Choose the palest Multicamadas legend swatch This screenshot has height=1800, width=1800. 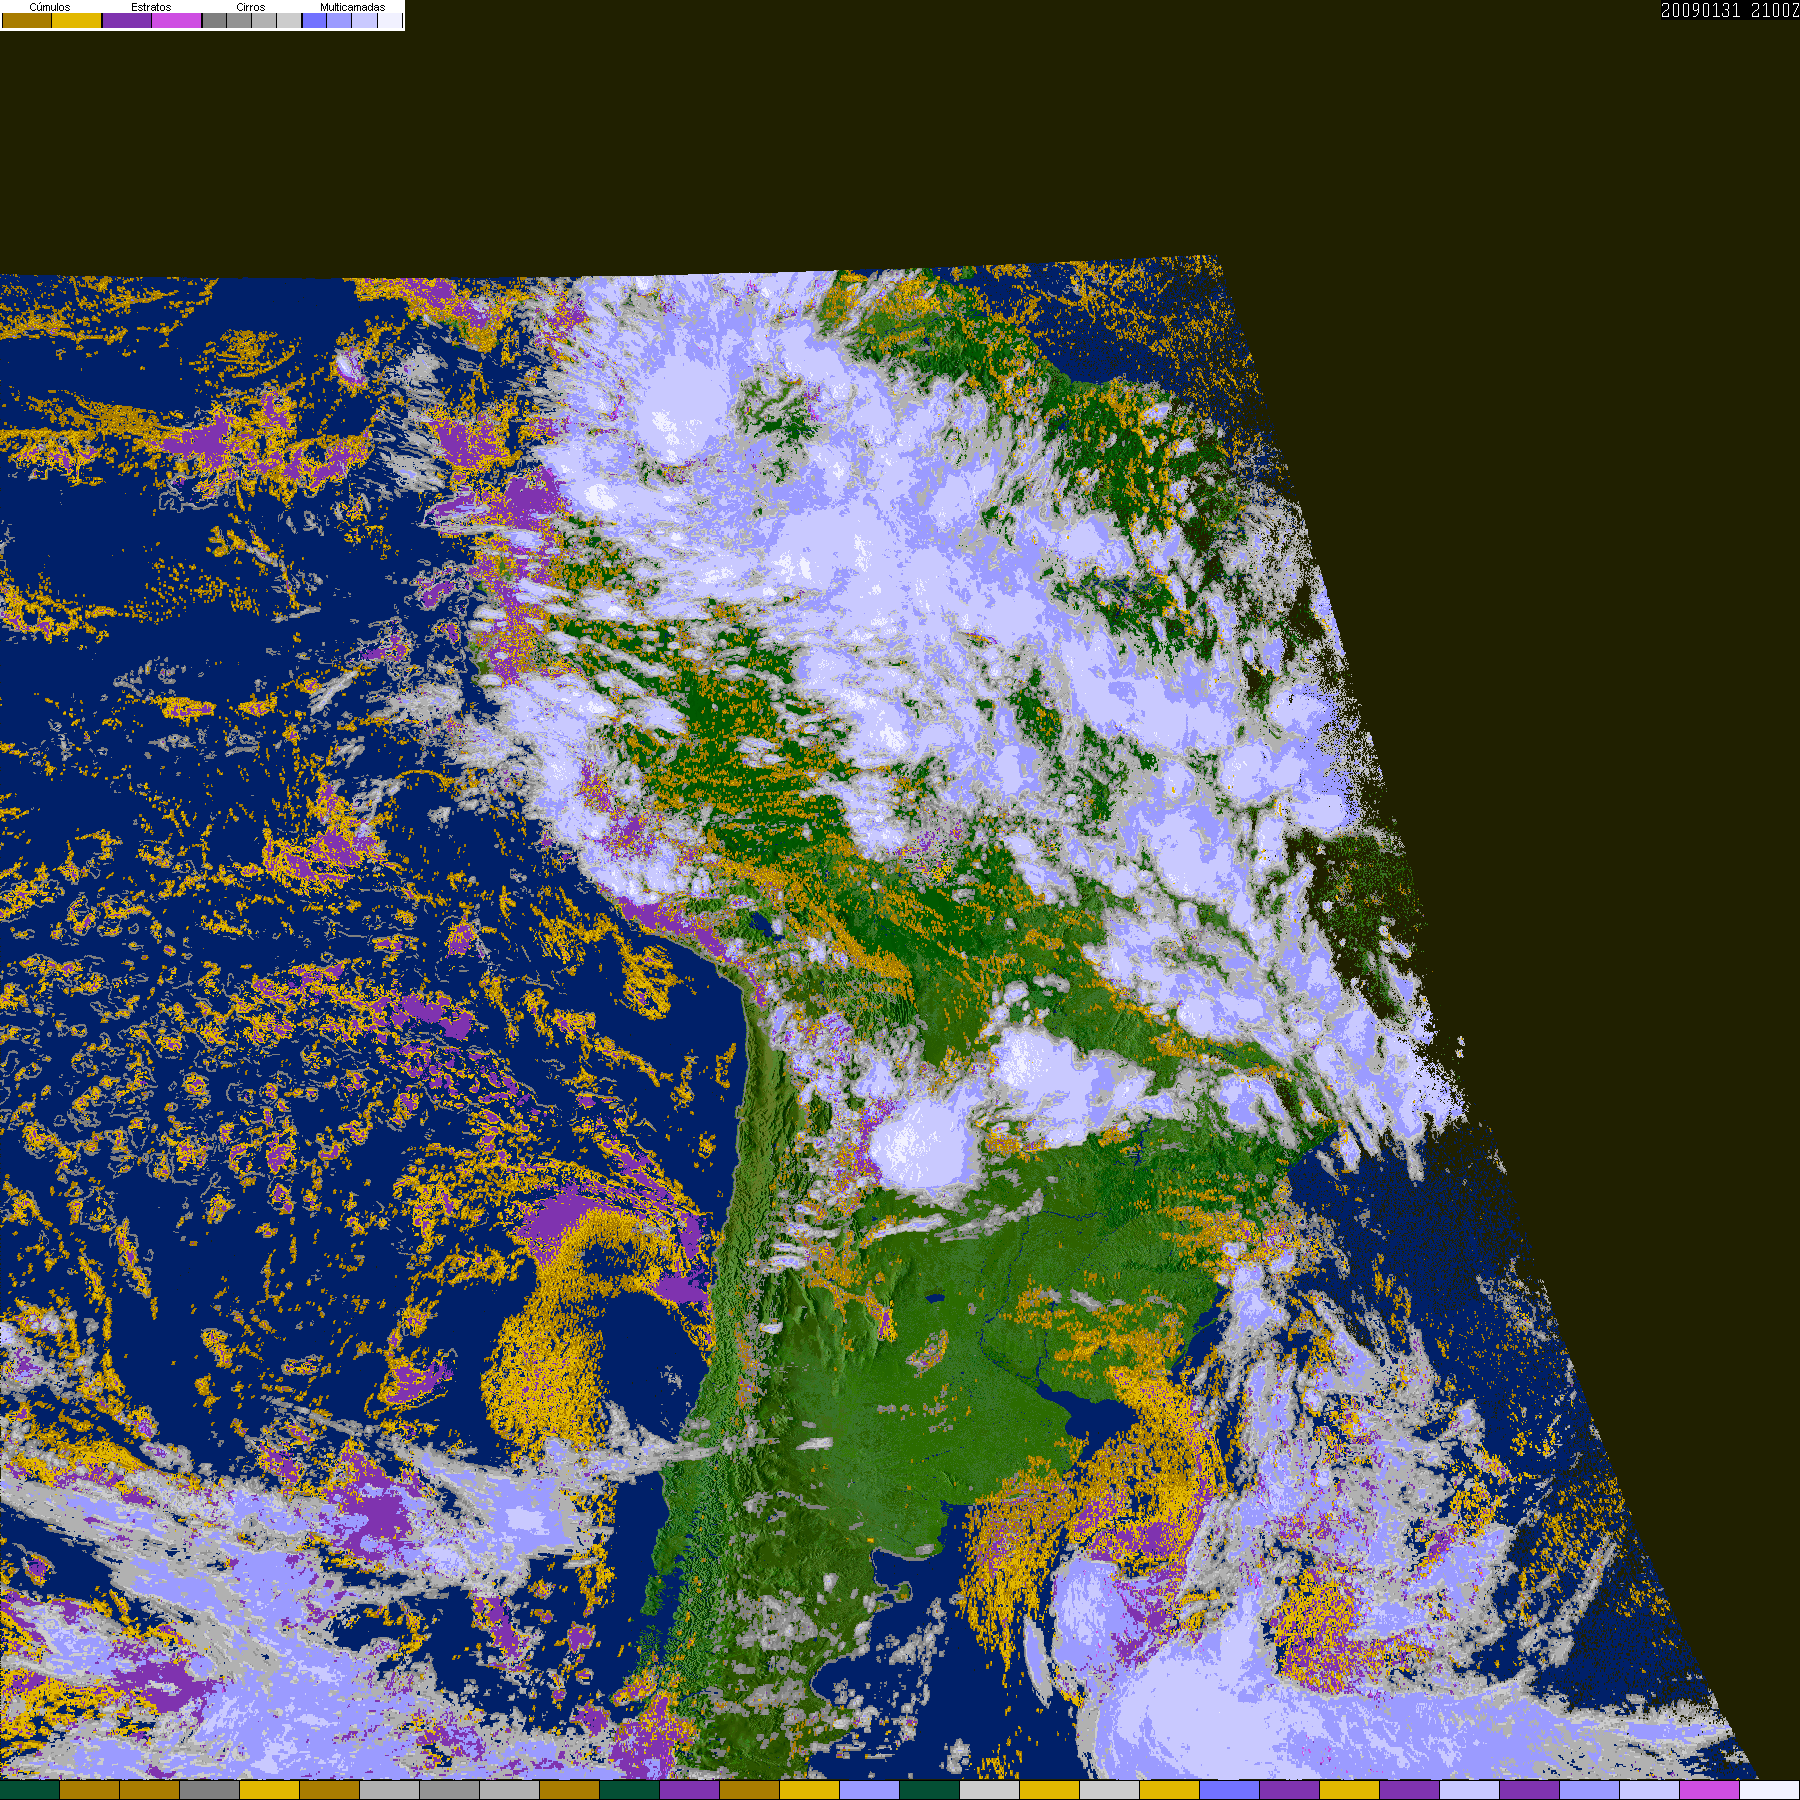[x=389, y=20]
